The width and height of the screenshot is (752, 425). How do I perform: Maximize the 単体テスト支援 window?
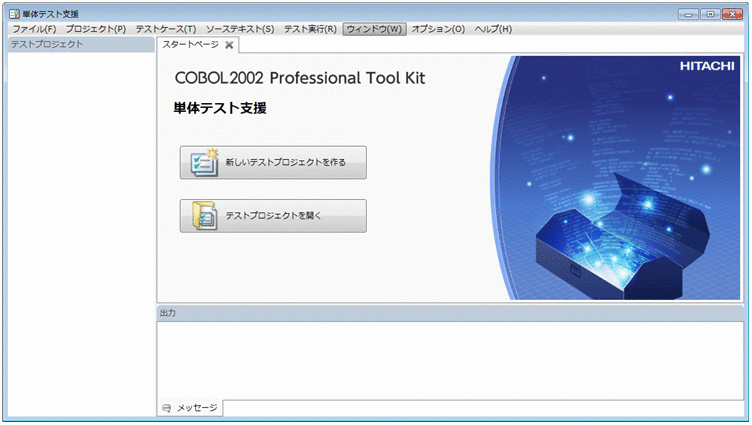click(710, 14)
